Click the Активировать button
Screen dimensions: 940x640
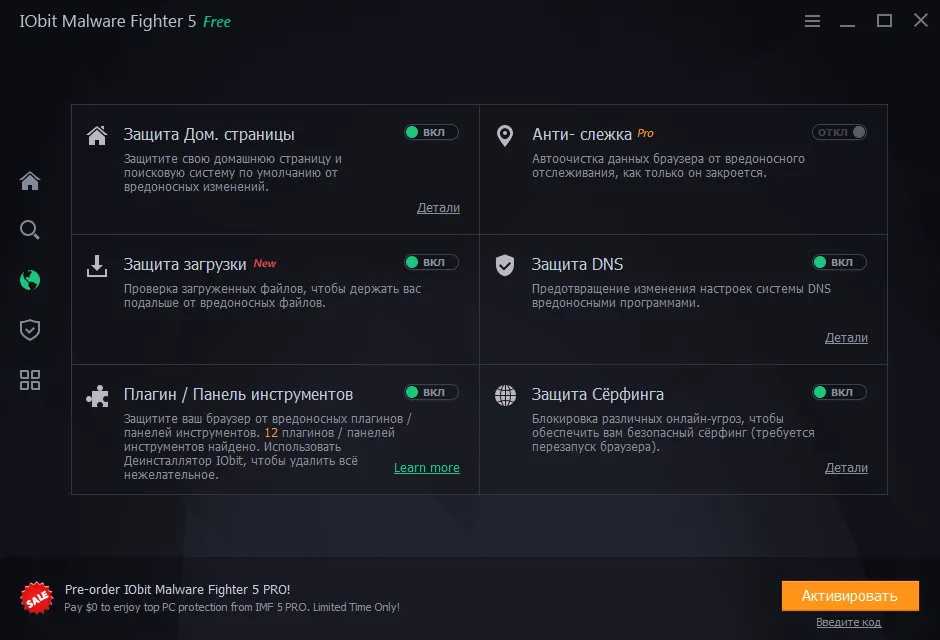[850, 596]
